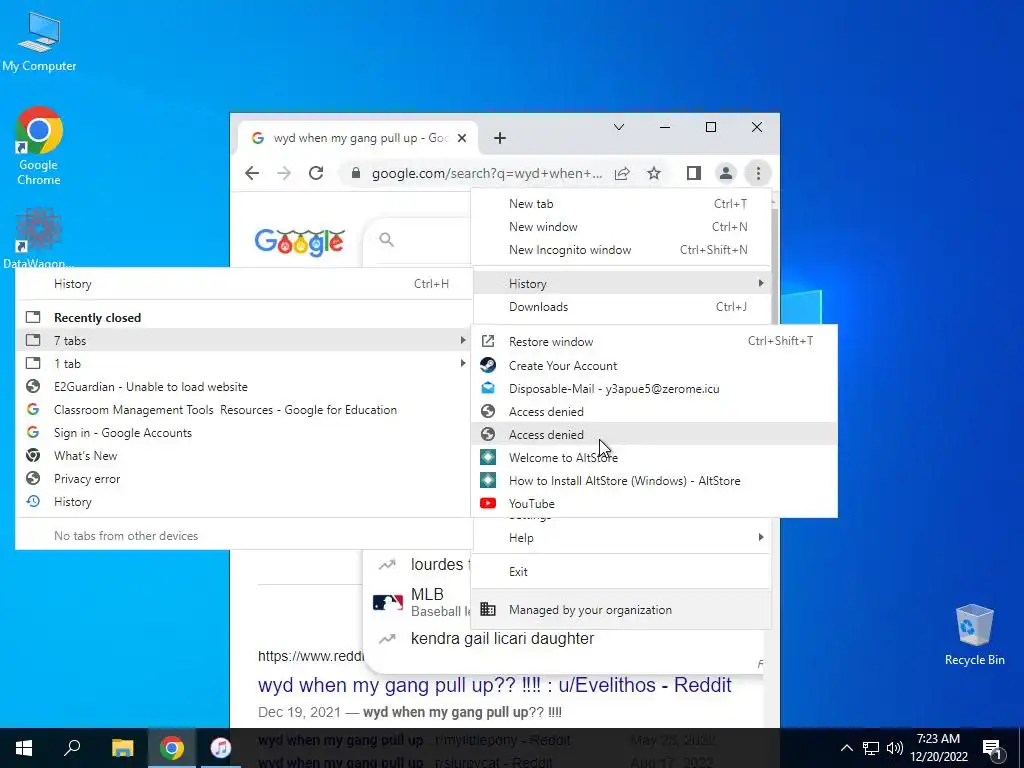Open Chrome three-dot menu button
Image resolution: width=1024 pixels, height=768 pixels.
758,173
